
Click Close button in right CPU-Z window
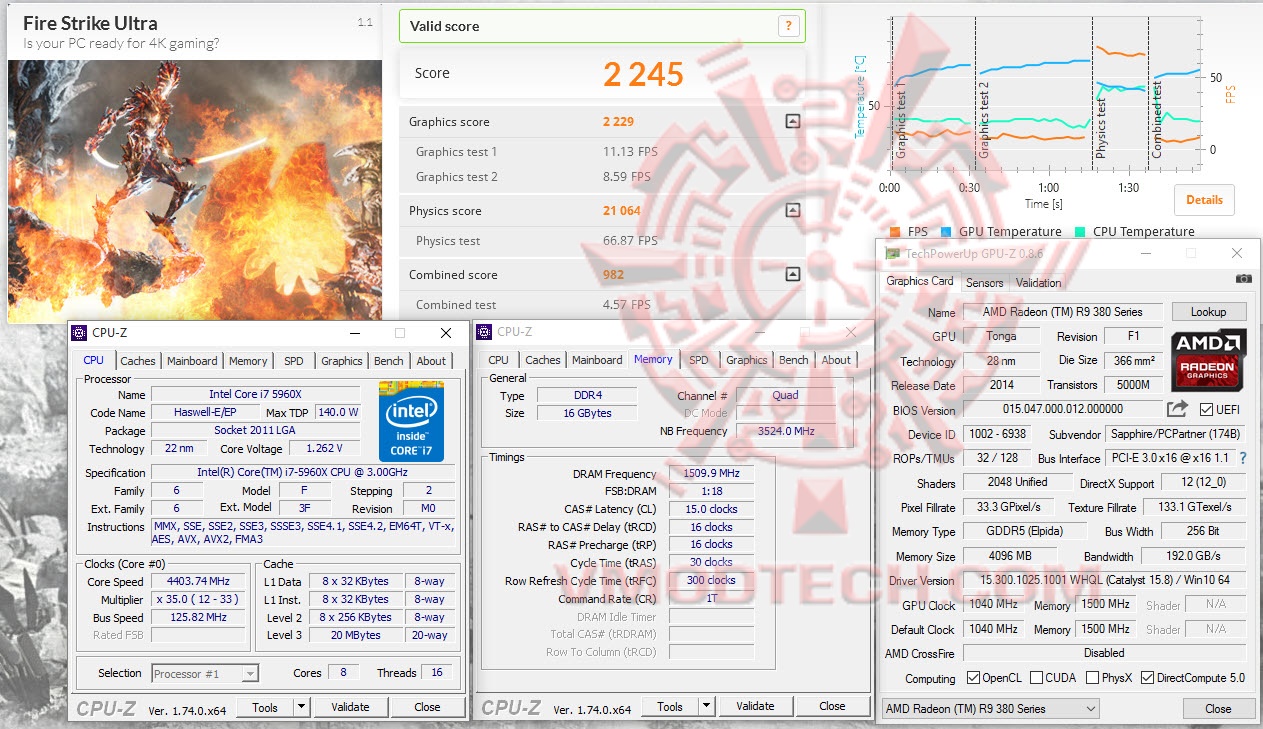pos(832,706)
